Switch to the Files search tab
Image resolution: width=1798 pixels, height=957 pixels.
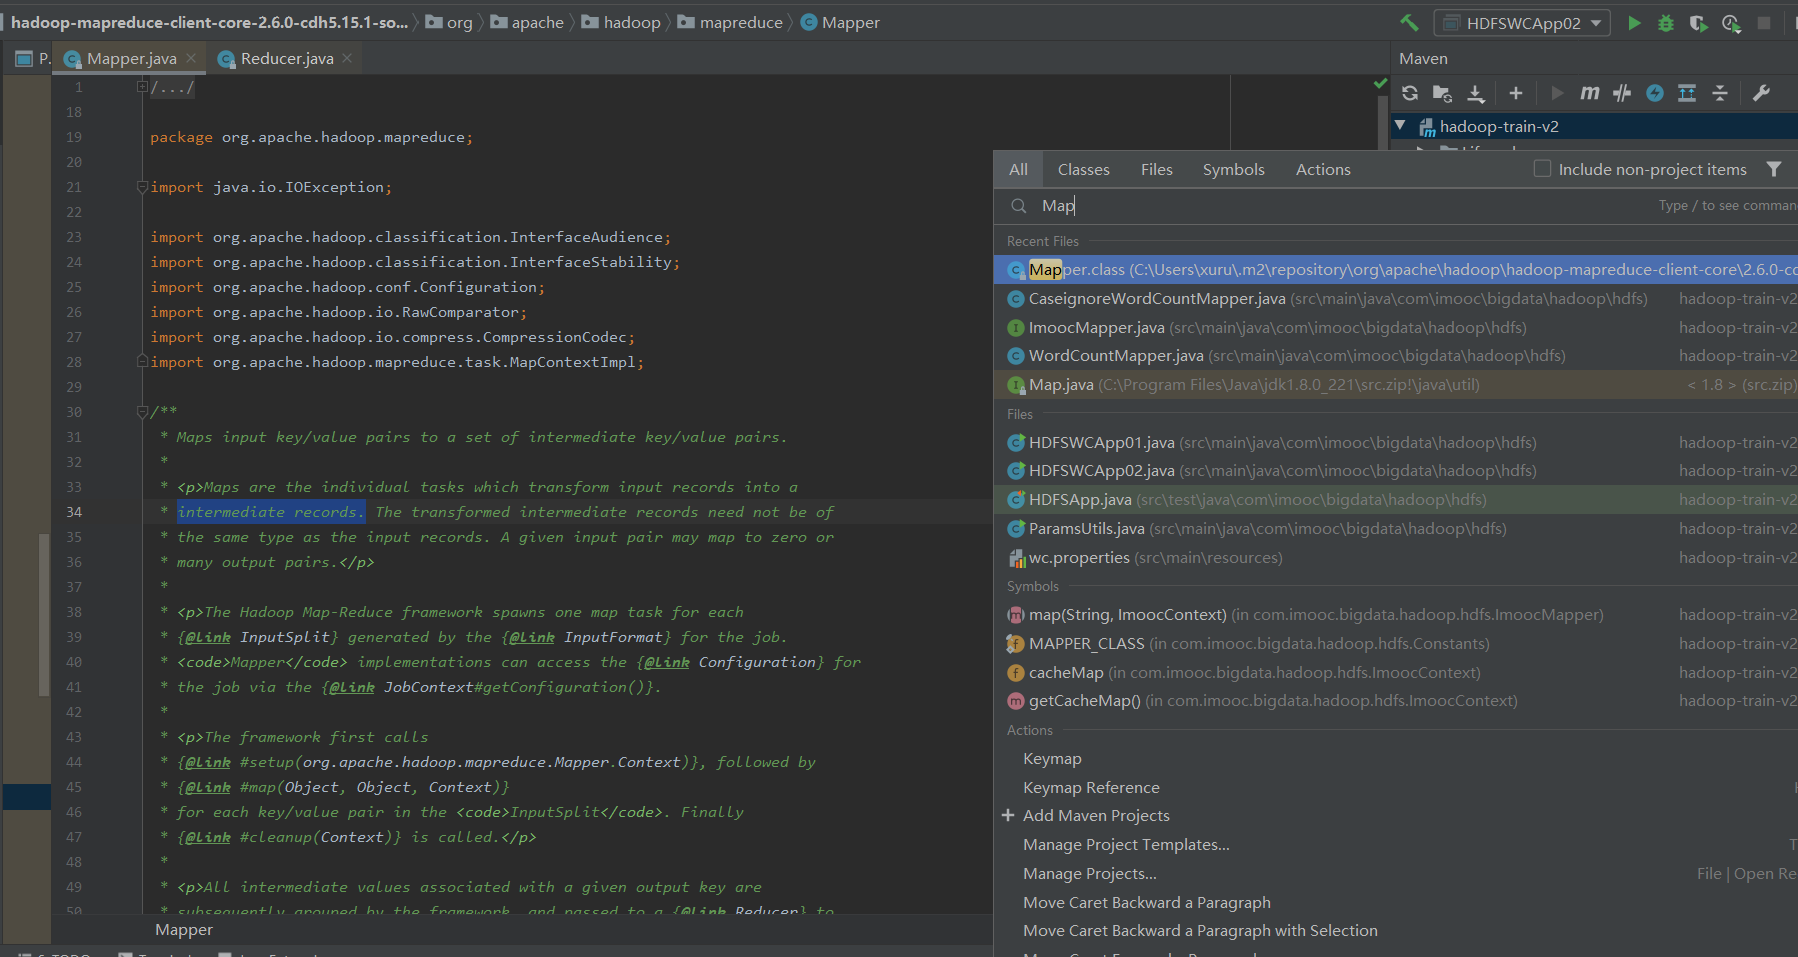1157,169
